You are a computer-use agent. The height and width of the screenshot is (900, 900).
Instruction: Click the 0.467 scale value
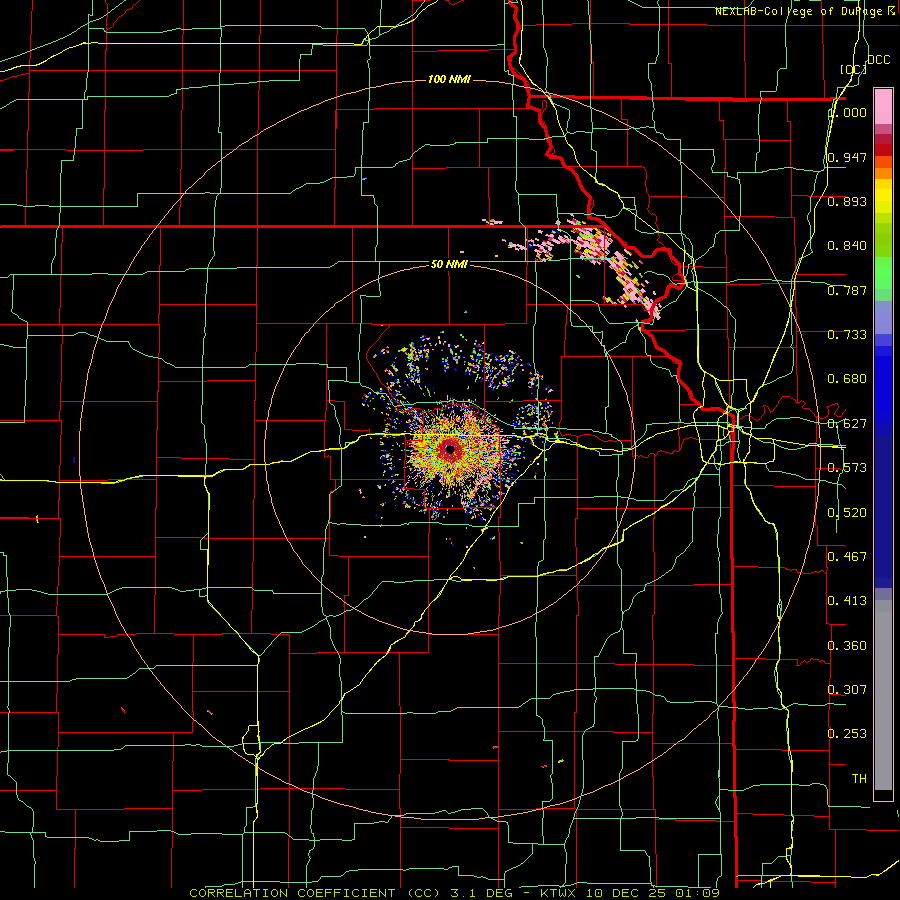(847, 556)
